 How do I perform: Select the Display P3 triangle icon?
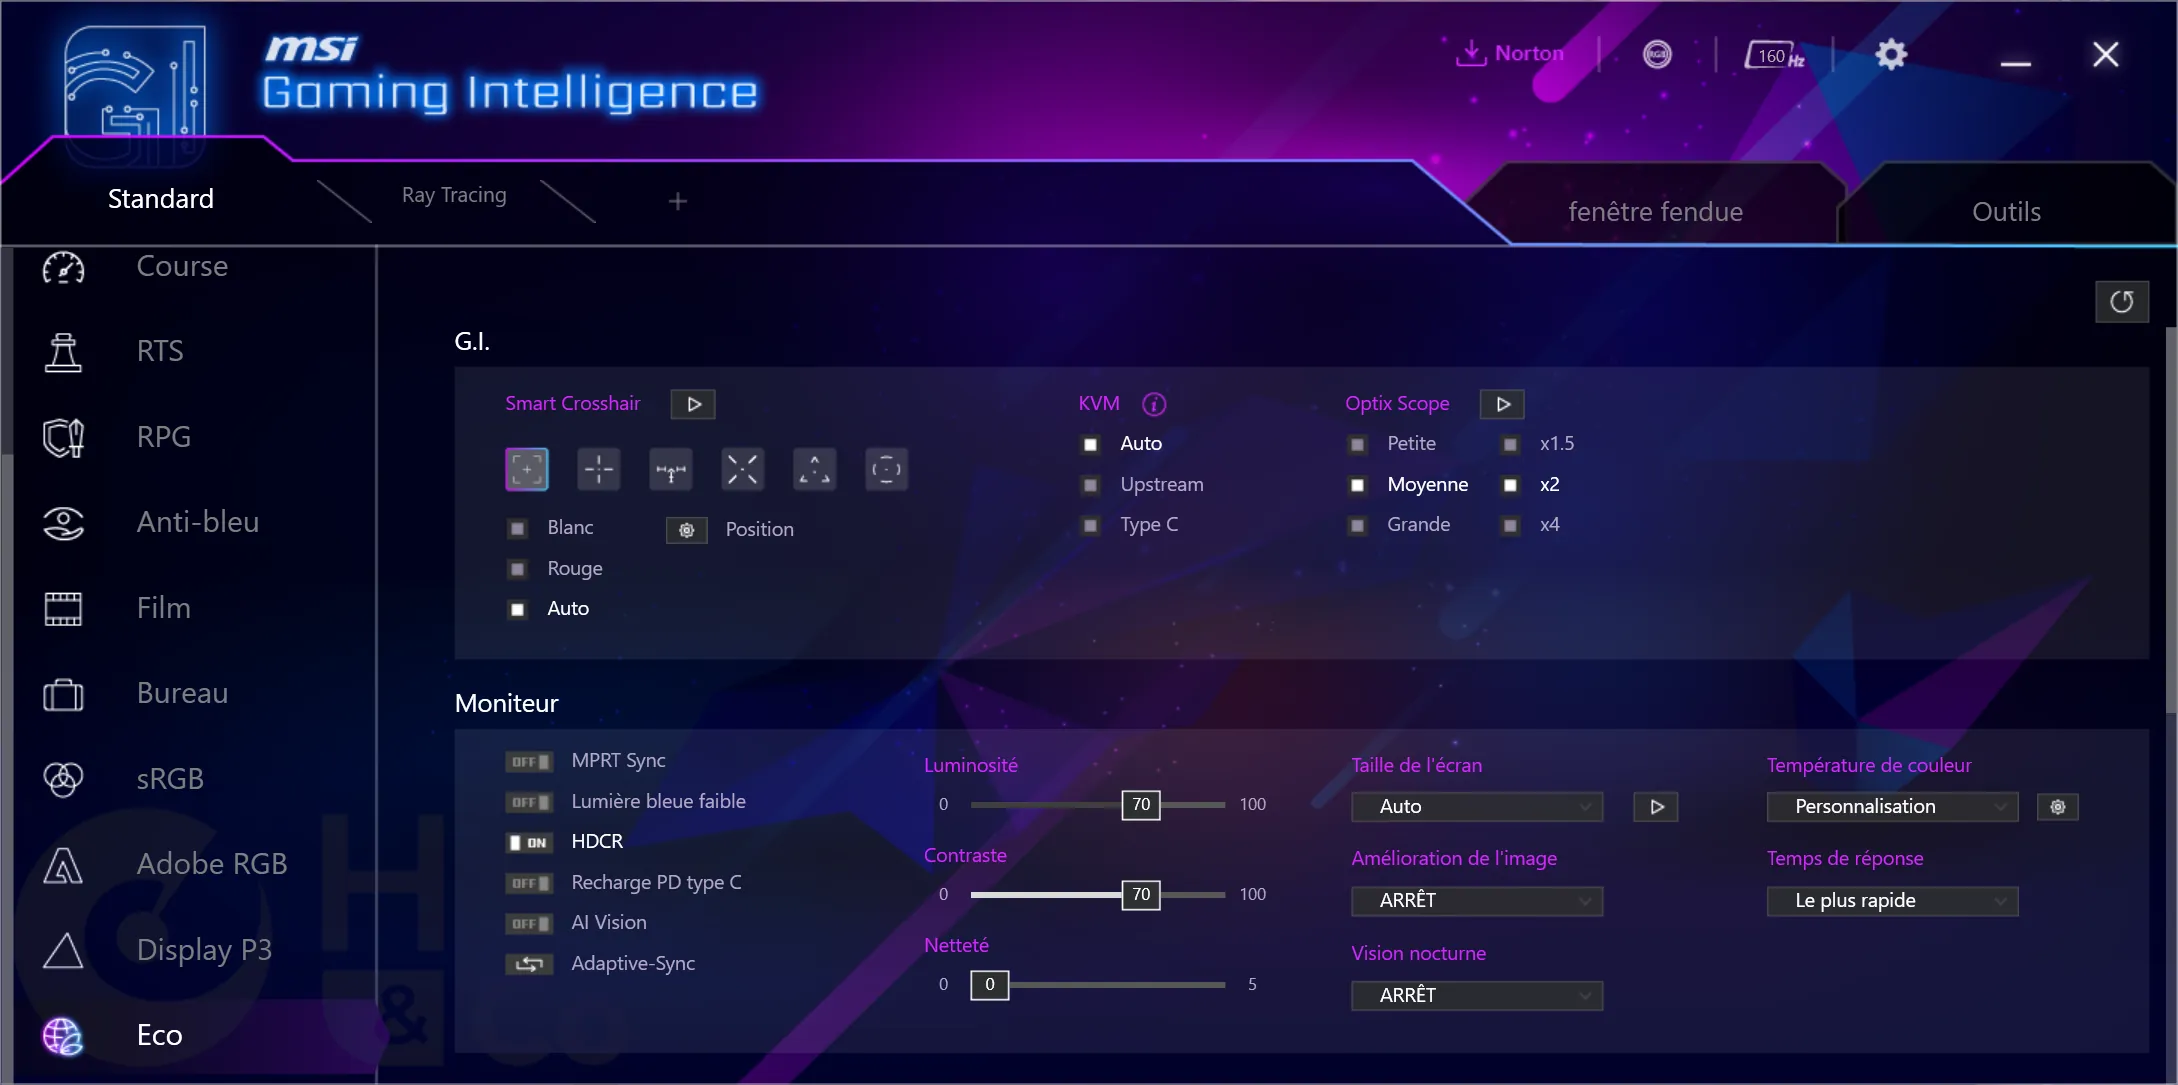click(x=63, y=950)
